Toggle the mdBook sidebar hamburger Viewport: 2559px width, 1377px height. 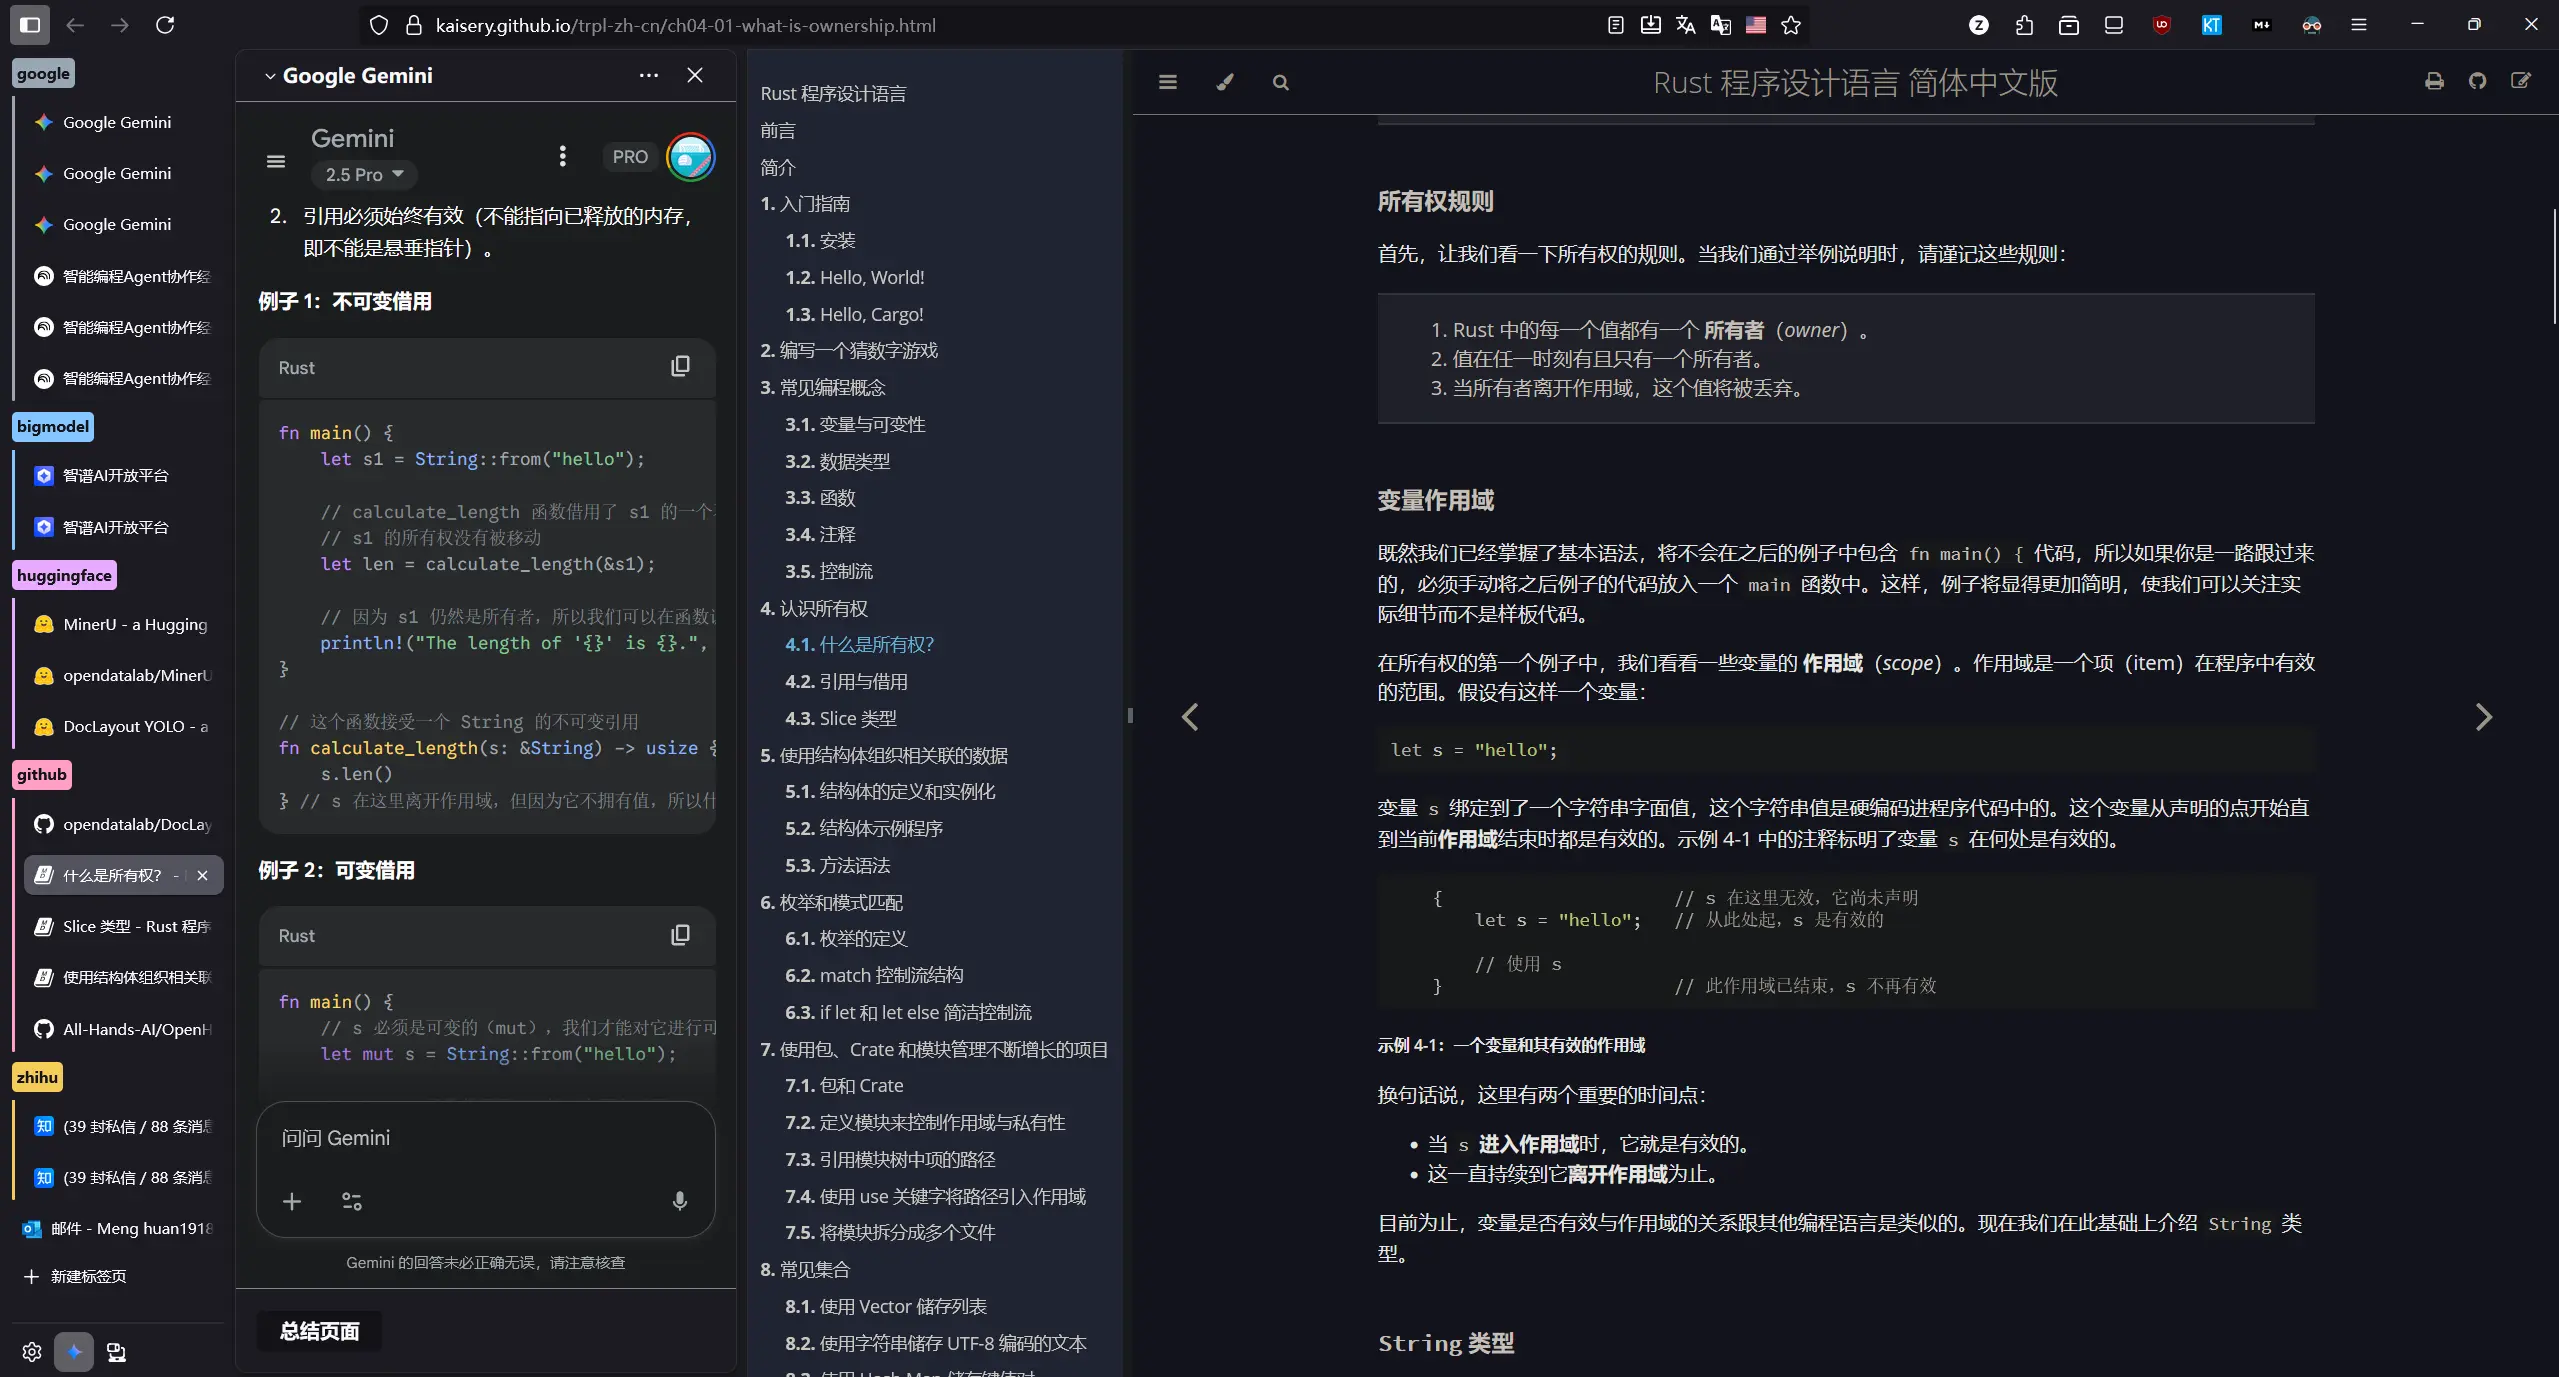[1166, 82]
